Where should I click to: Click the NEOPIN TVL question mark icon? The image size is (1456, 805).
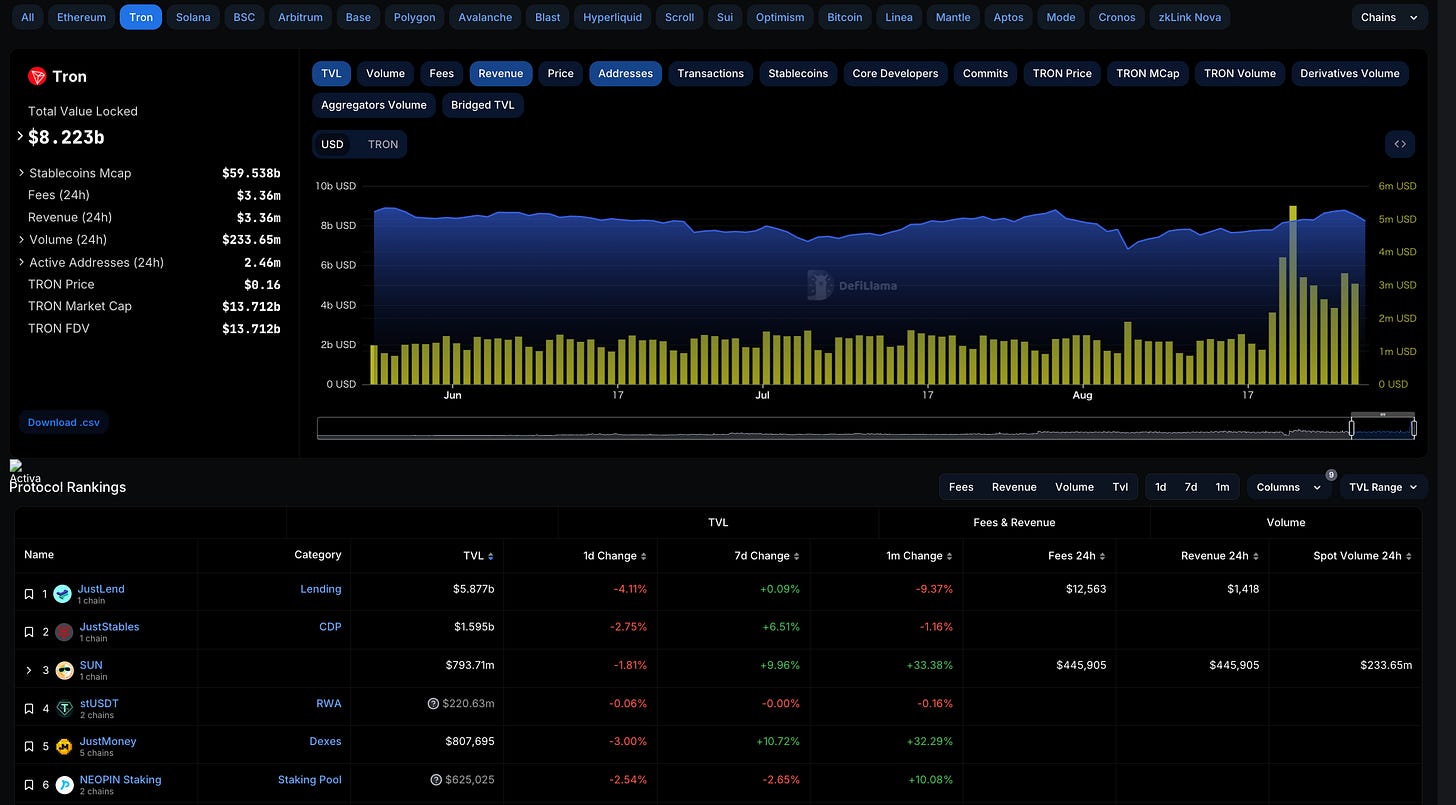(x=436, y=780)
